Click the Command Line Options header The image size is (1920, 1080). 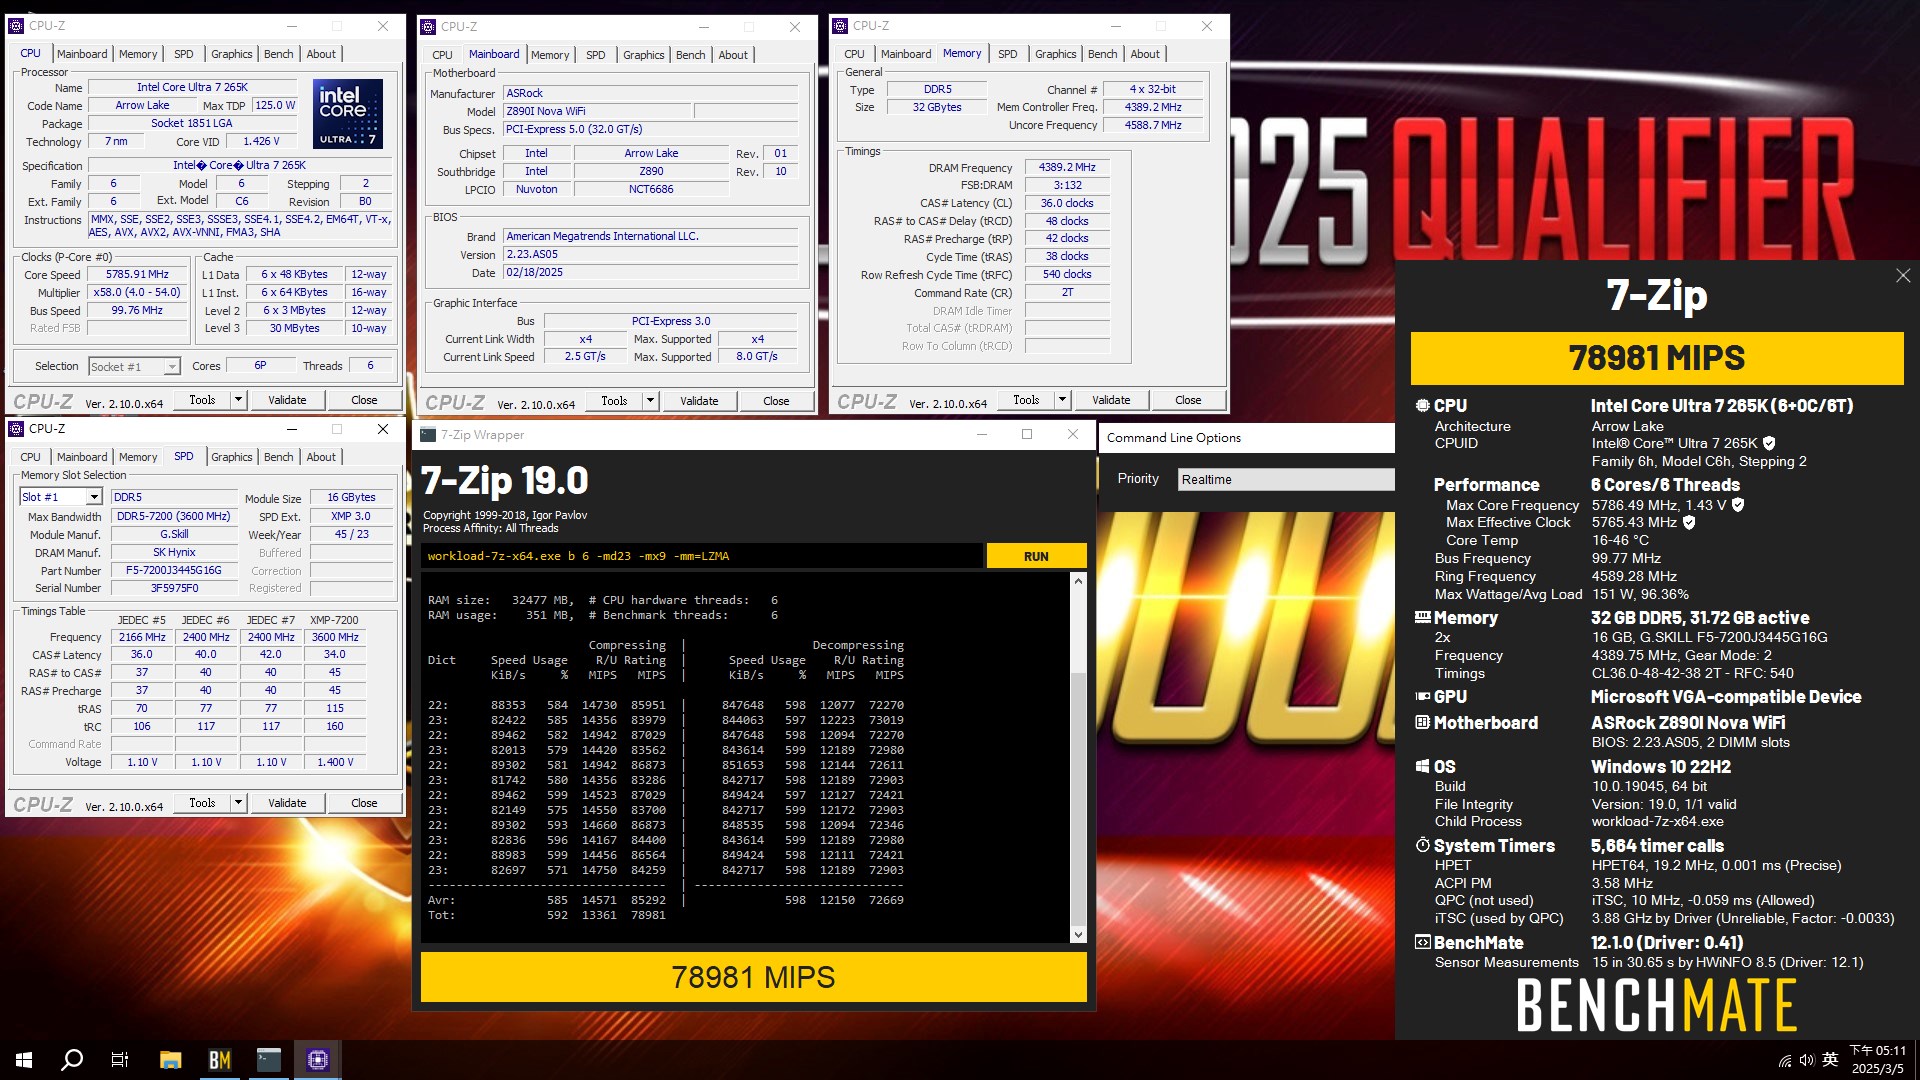pyautogui.click(x=1174, y=438)
